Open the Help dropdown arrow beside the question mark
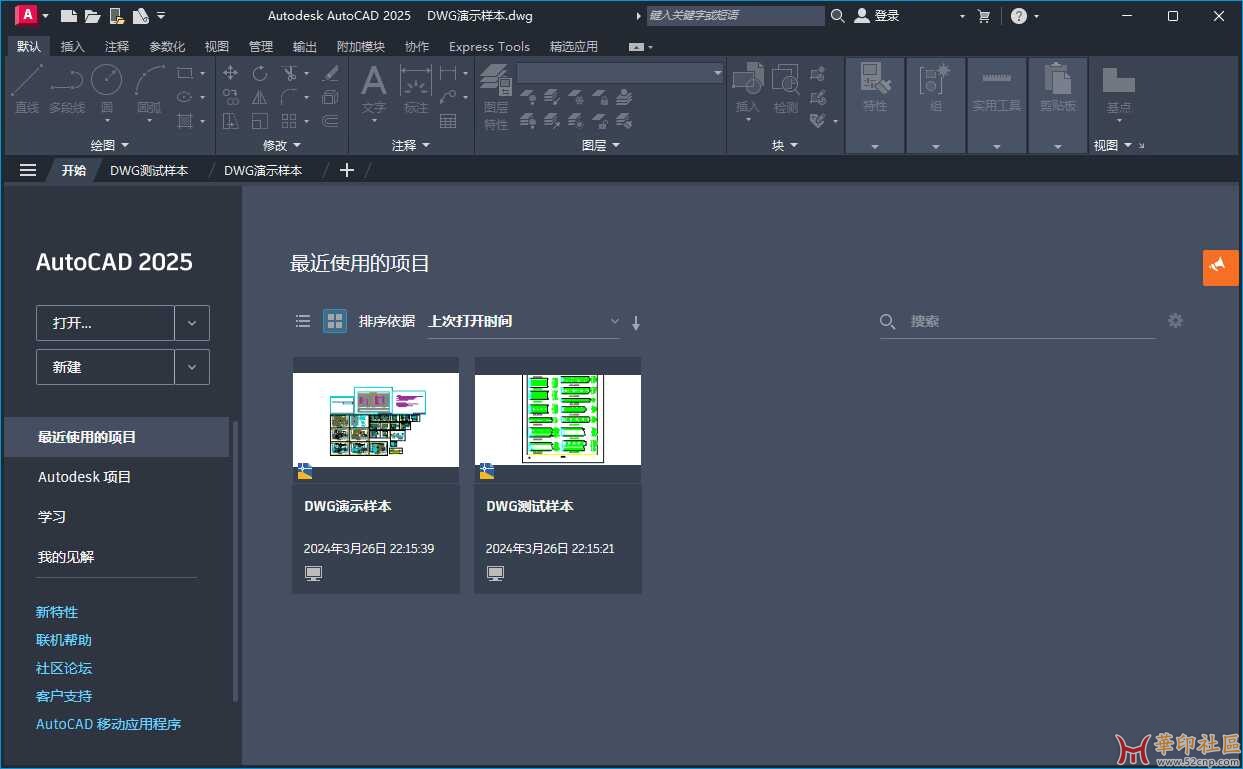Viewport: 1243px width, 769px height. [1037, 16]
